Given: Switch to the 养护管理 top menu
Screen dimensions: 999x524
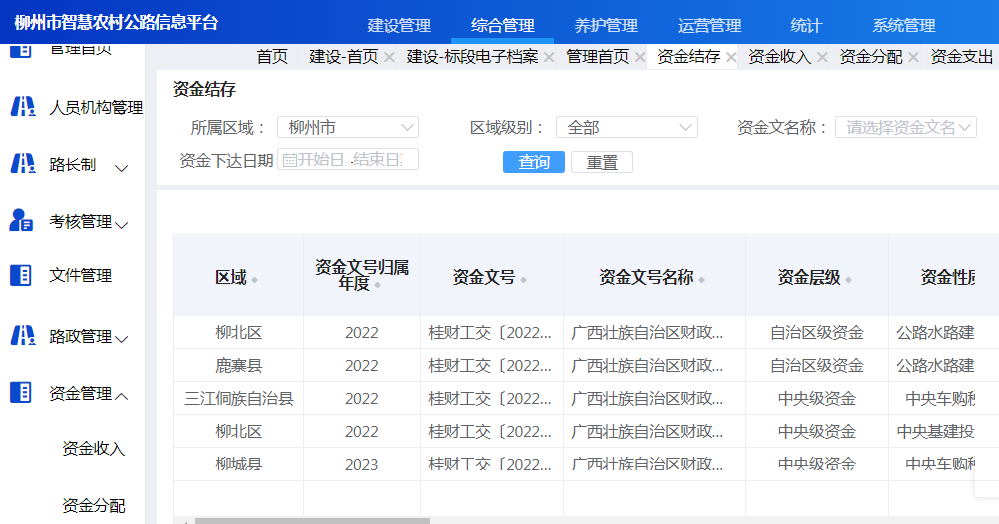Looking at the screenshot, I should click(x=606, y=26).
